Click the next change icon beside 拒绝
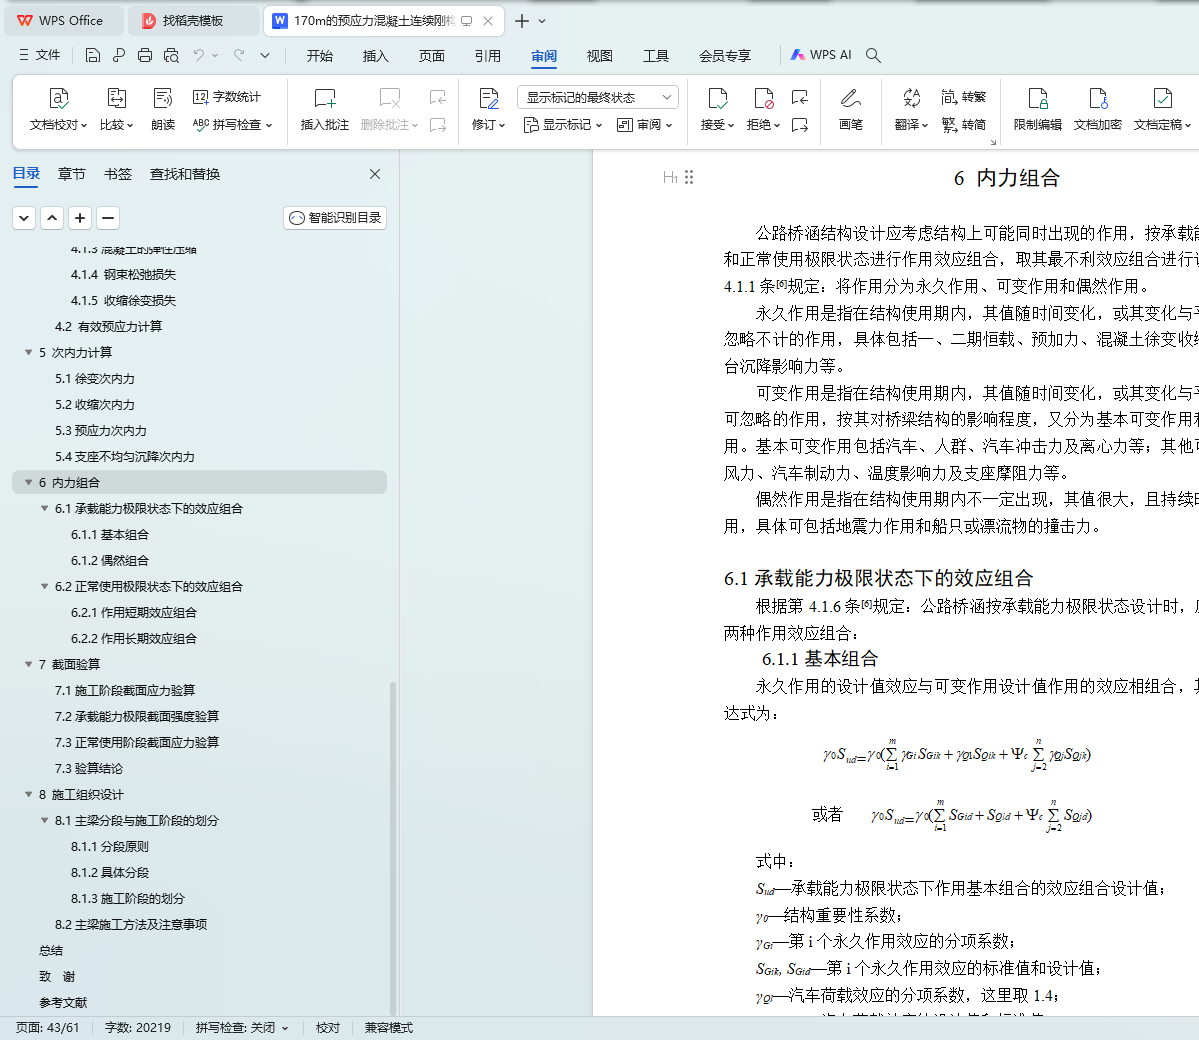 tap(800, 125)
